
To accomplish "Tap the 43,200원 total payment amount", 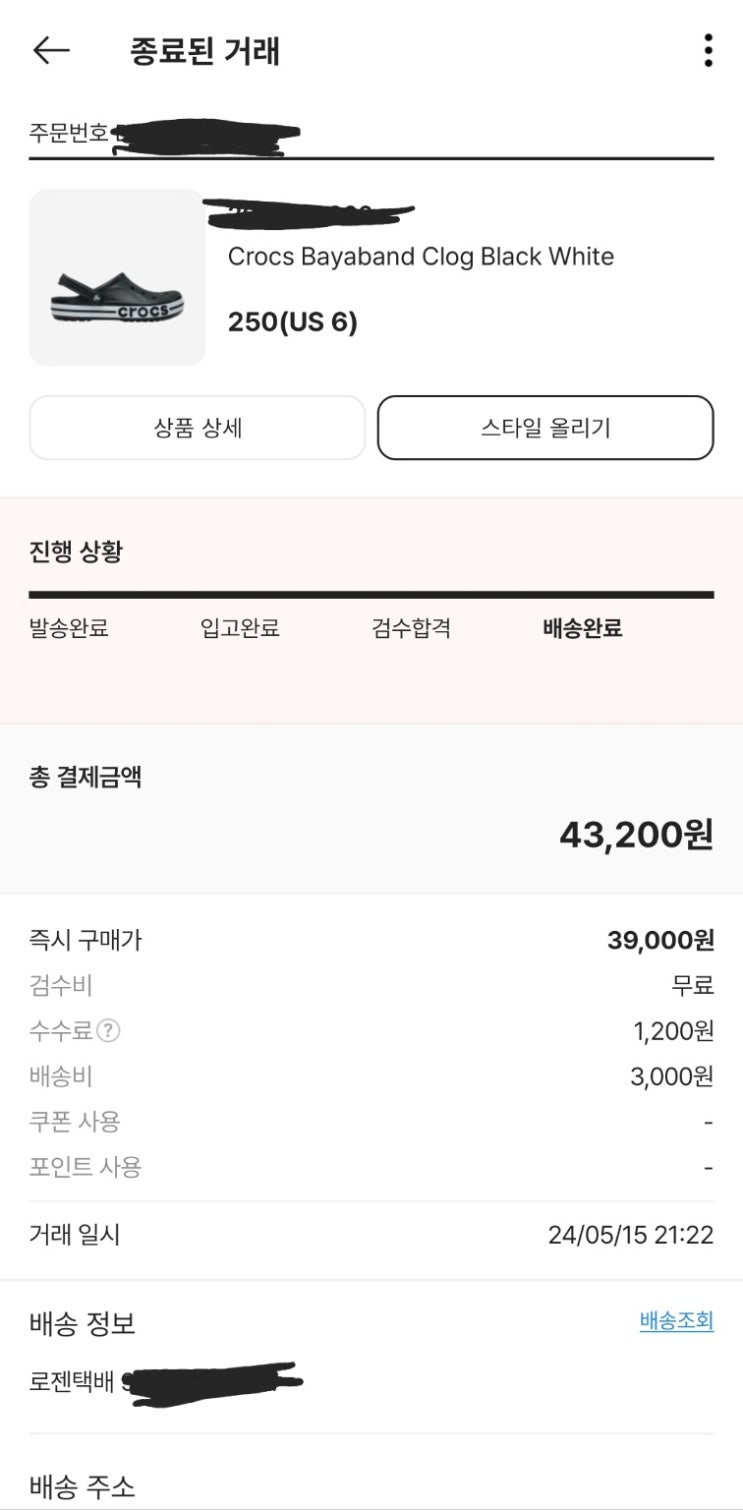I will tap(635, 834).
